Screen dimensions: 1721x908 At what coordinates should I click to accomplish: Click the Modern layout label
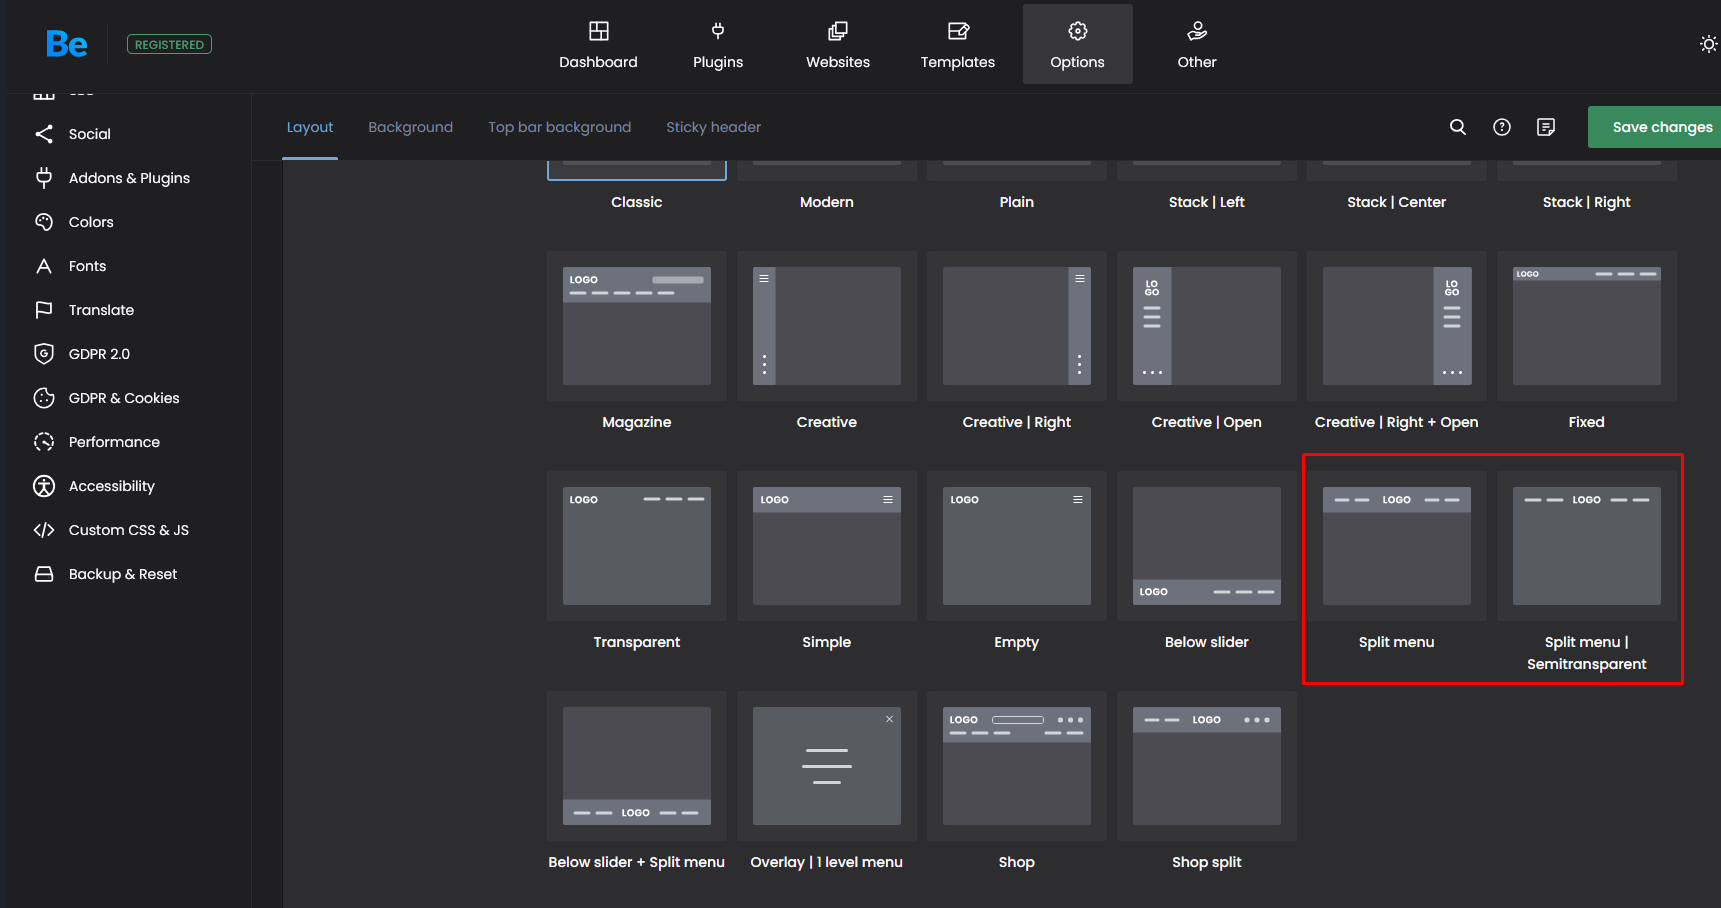pyautogui.click(x=827, y=202)
